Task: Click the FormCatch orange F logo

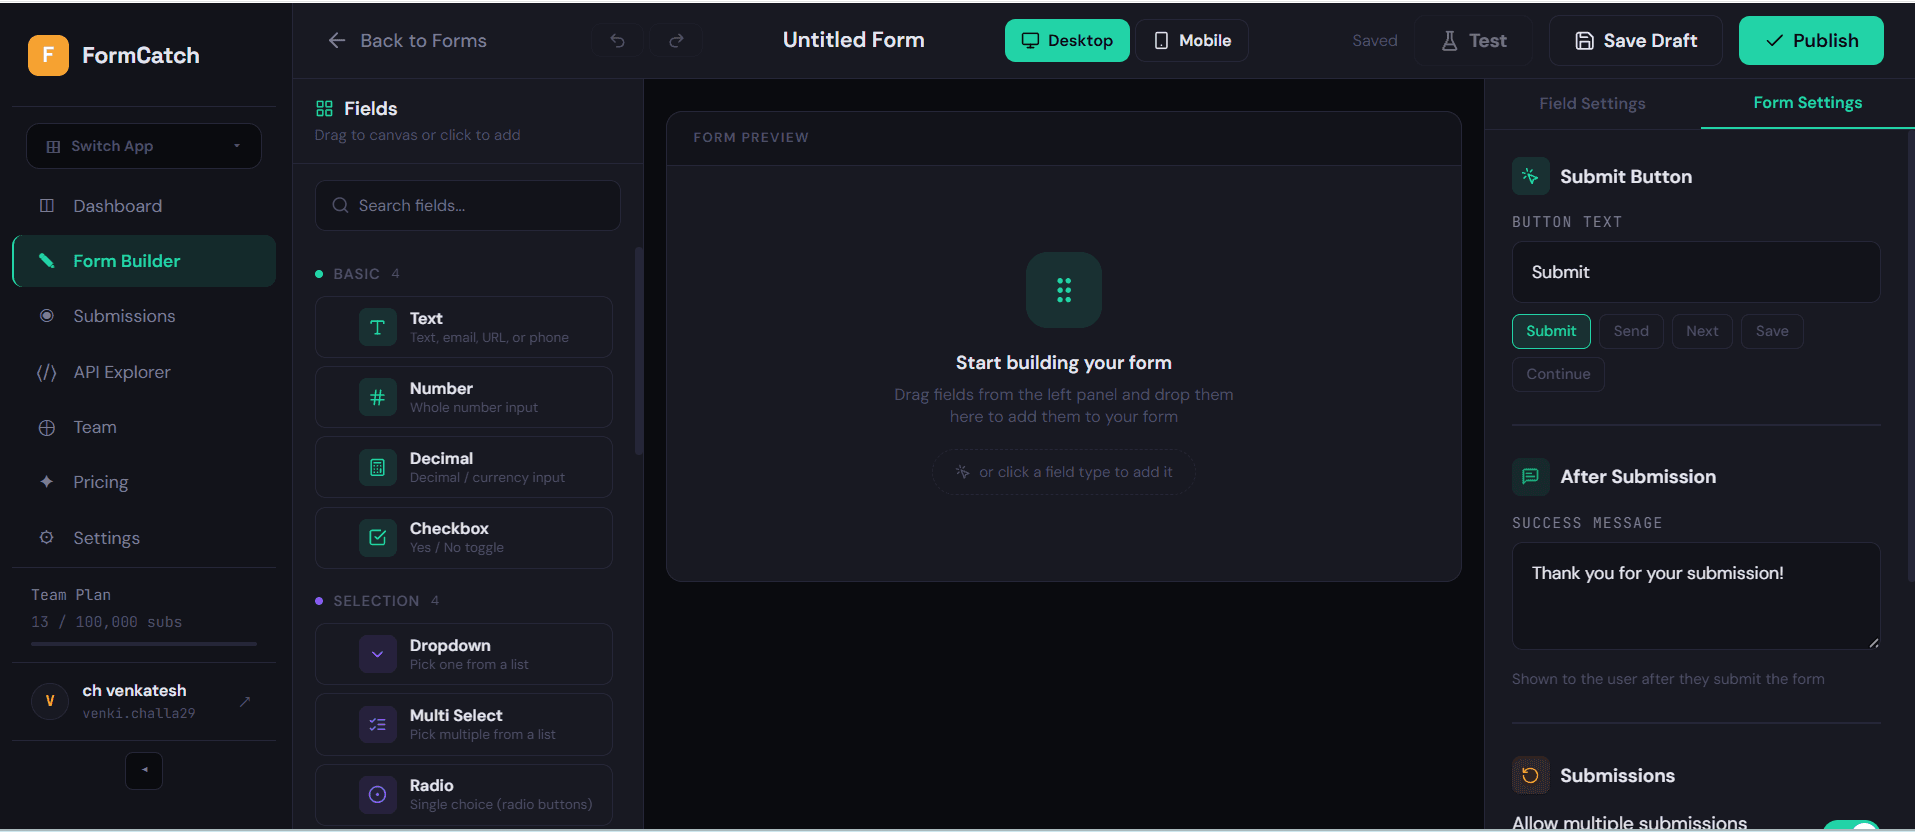Action: pyautogui.click(x=48, y=56)
